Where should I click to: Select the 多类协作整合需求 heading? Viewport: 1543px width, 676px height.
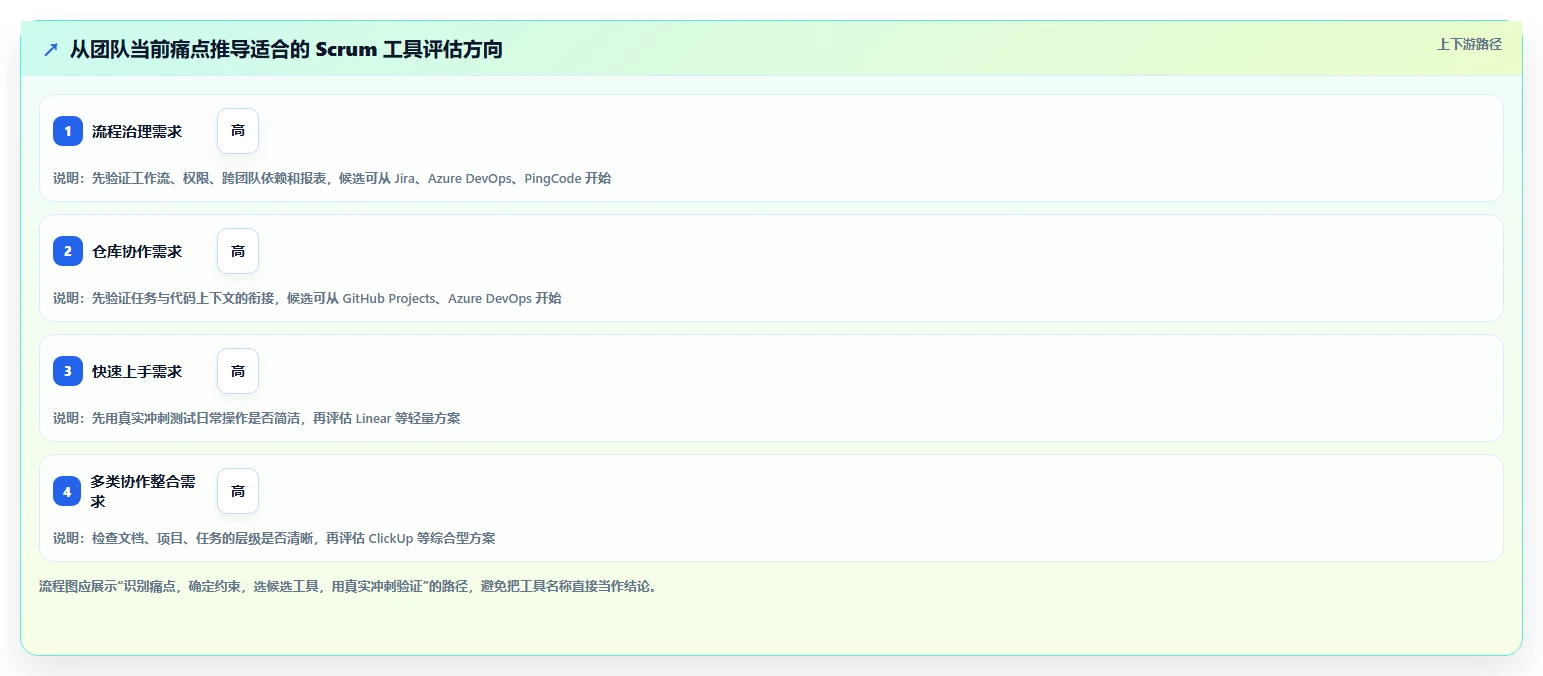coord(144,491)
